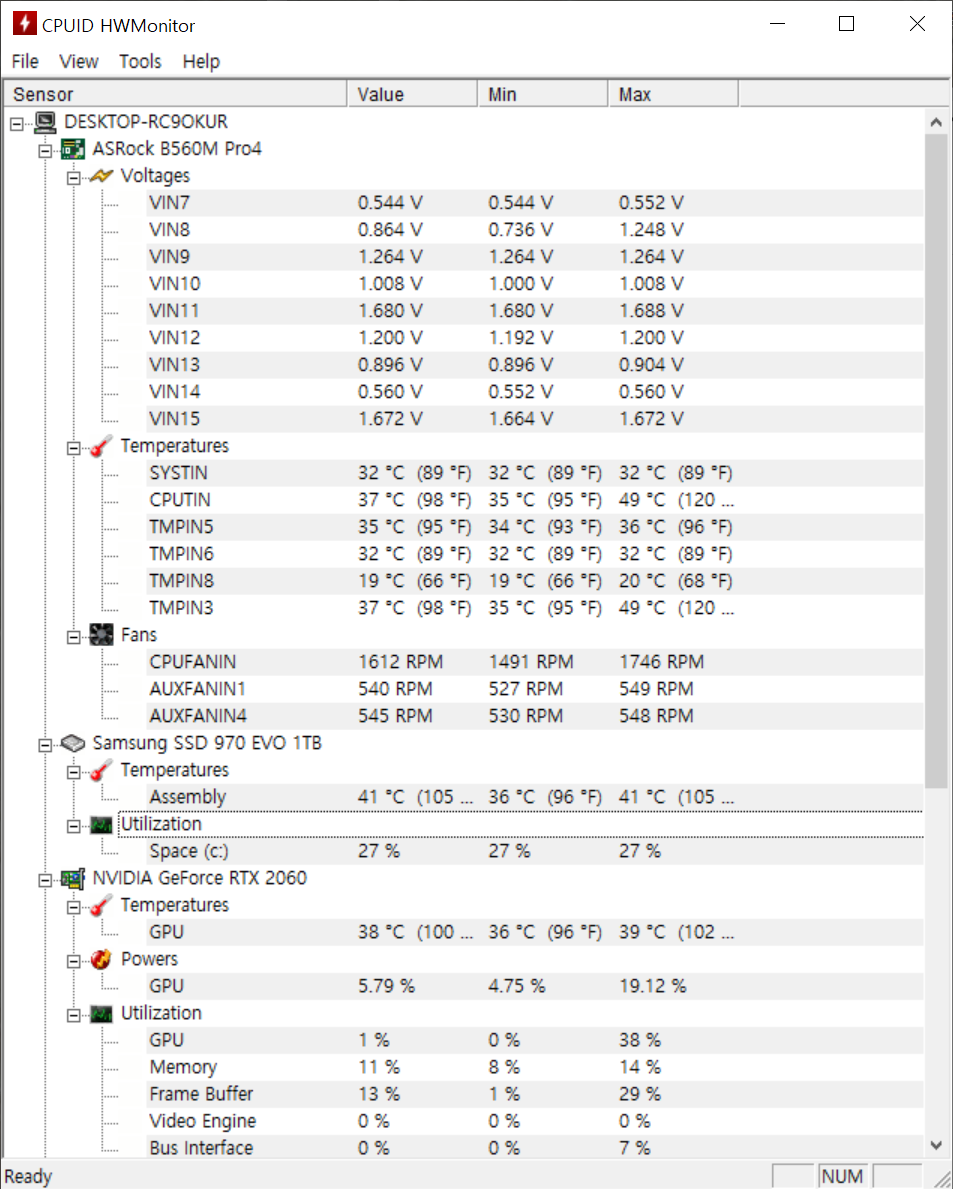Click the 1.248 V max value
The image size is (953, 1189).
[651, 230]
